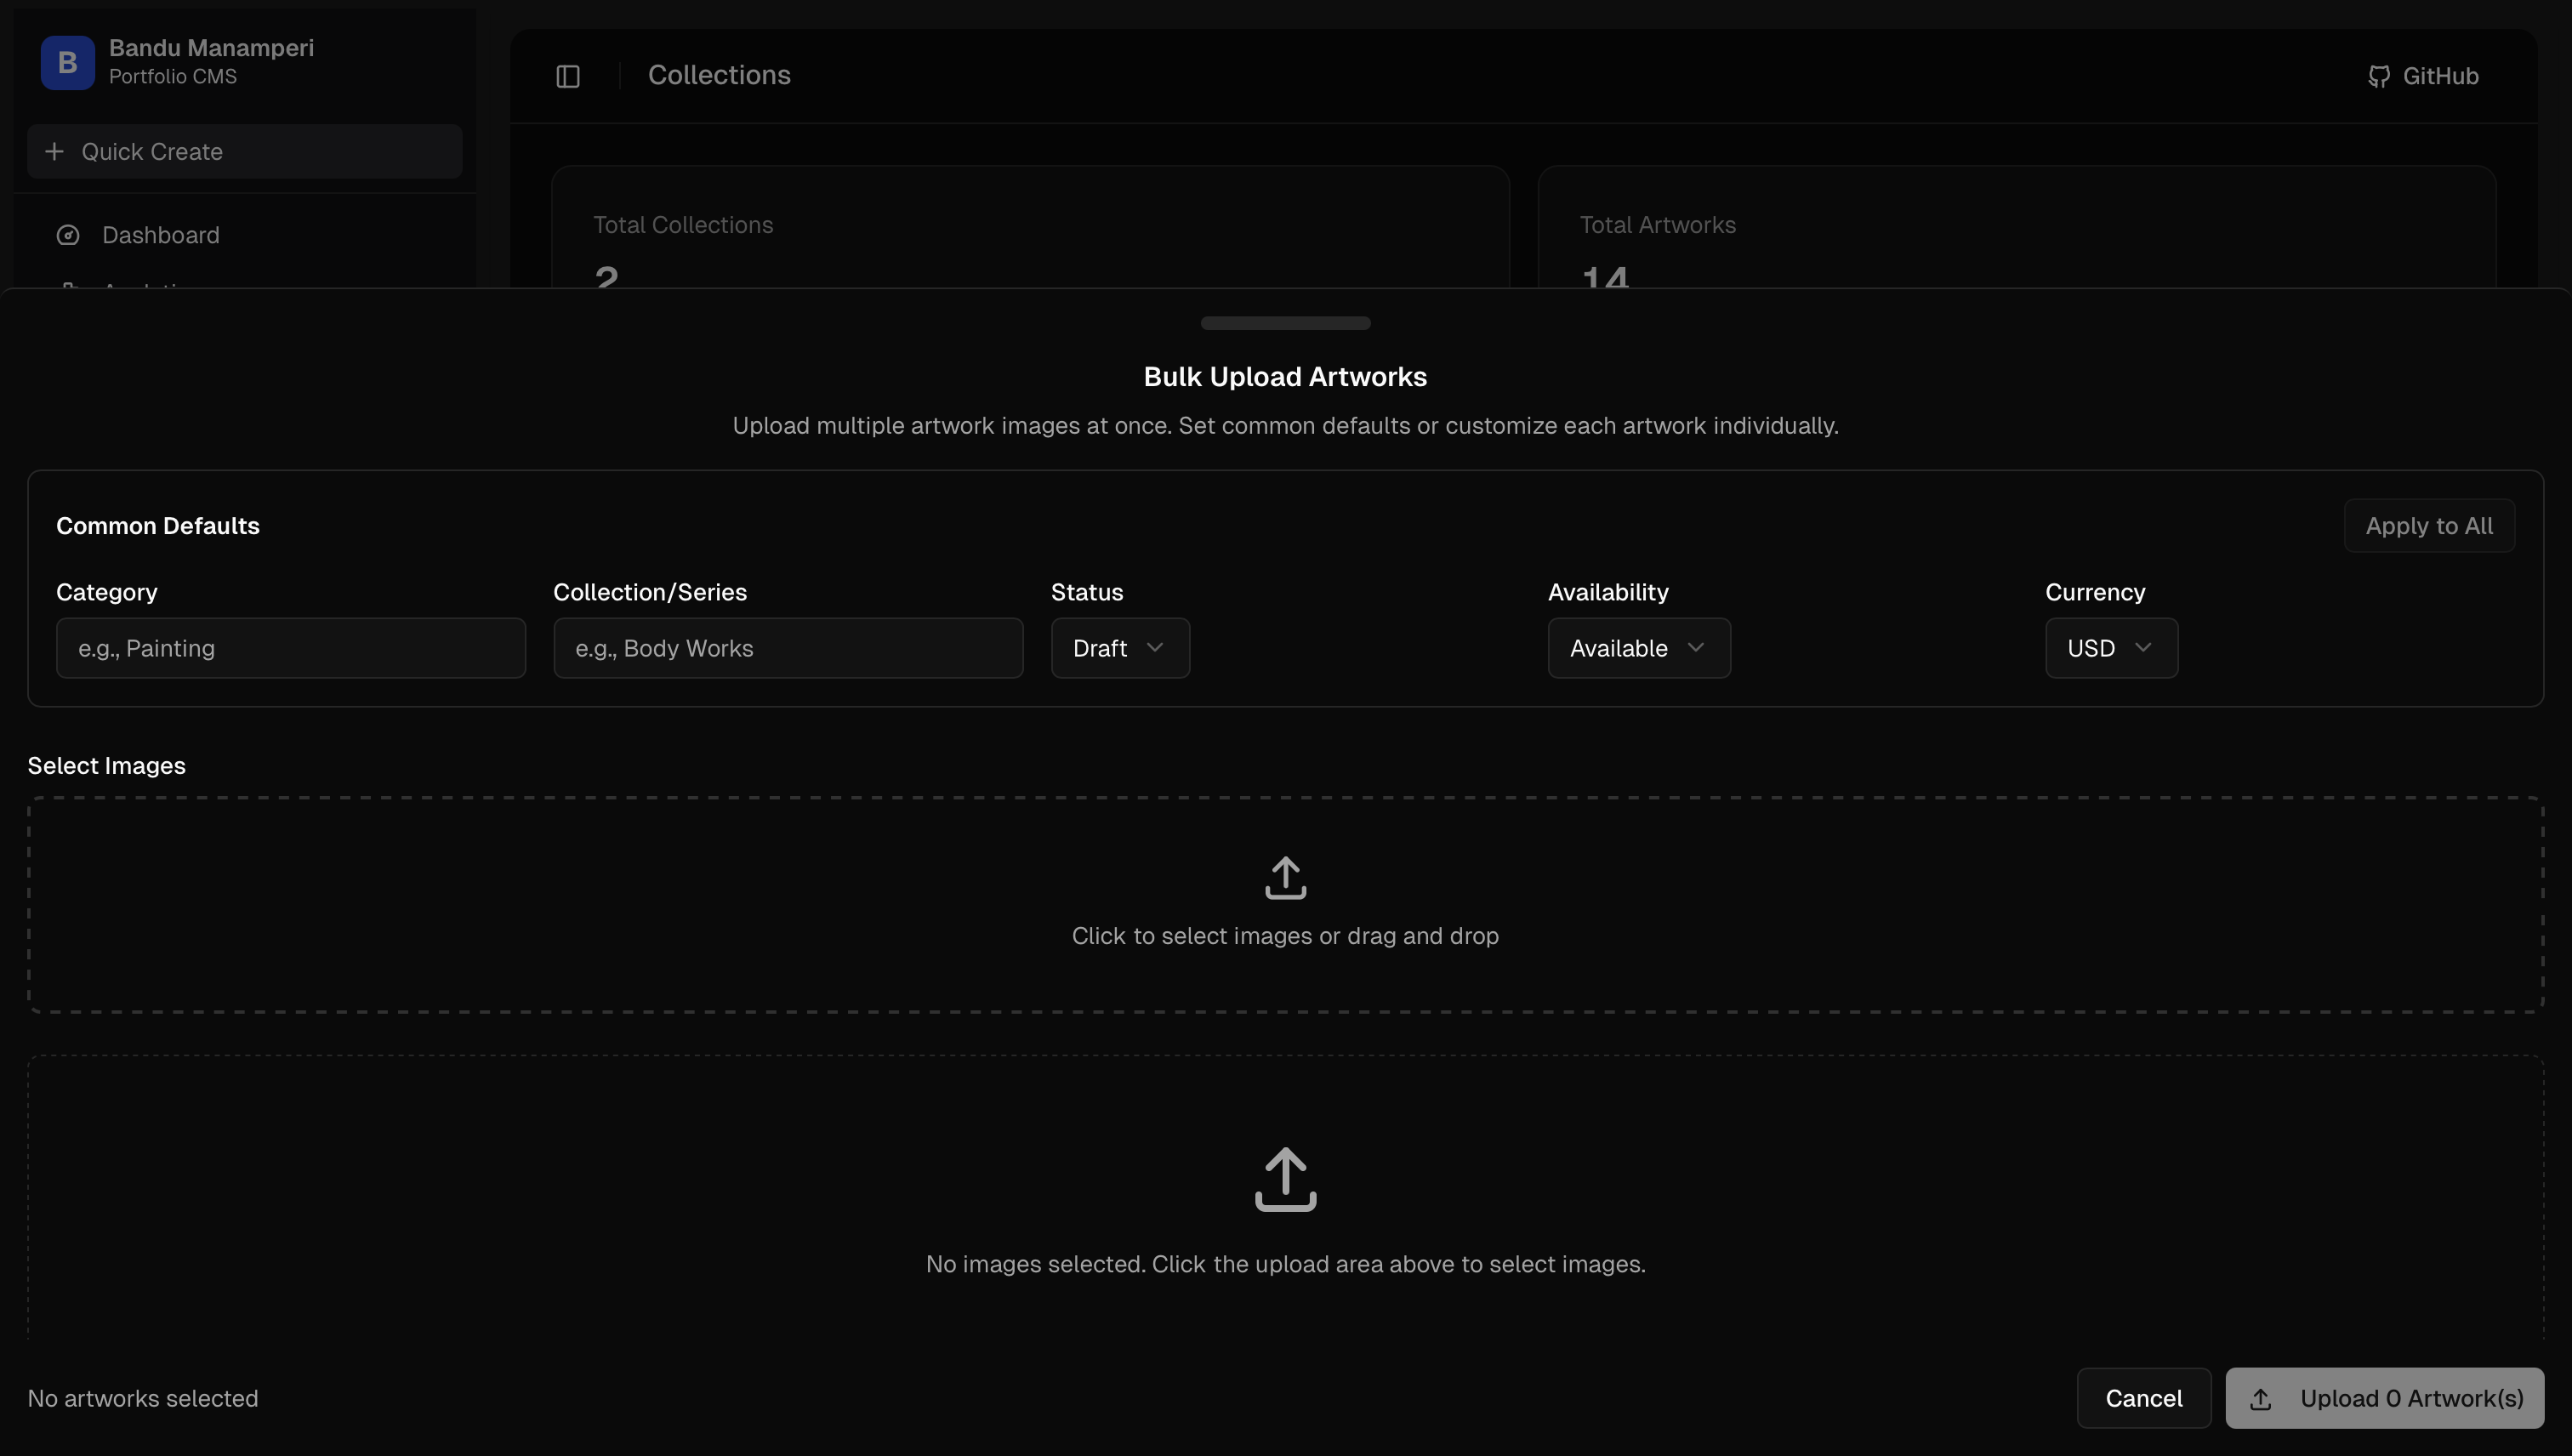Screen dimensions: 2572x1456
Task: Click Quick Create in the sidebar
Action: 152,152
